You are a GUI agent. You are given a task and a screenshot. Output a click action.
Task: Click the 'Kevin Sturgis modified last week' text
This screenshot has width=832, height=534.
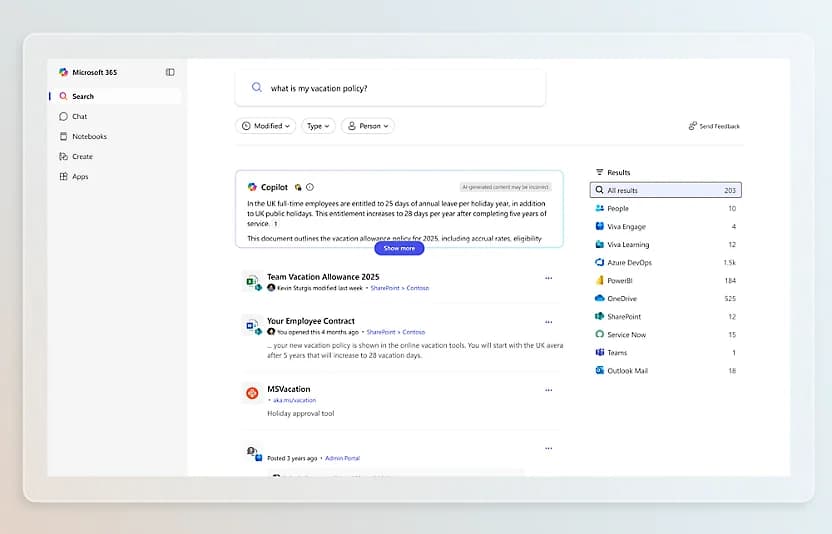point(320,288)
